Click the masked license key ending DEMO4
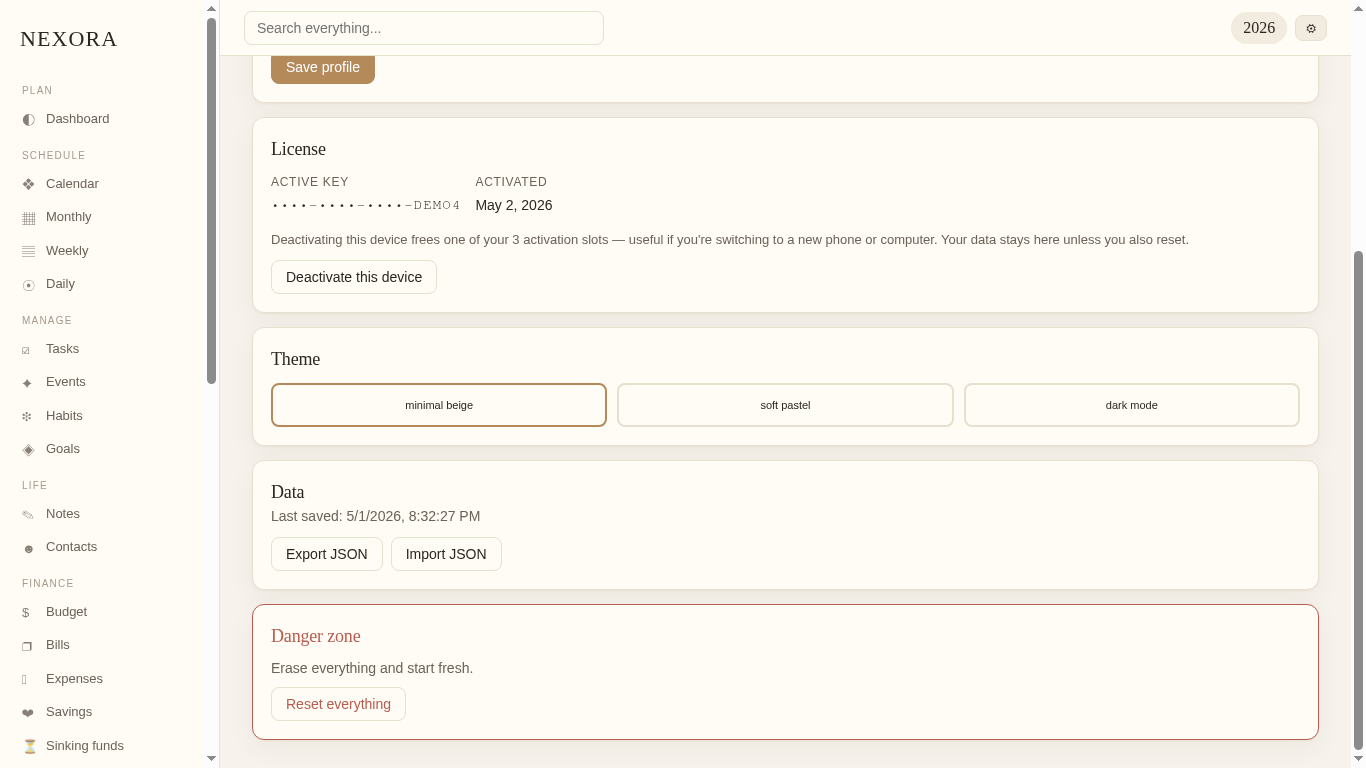Image resolution: width=1366 pixels, height=768 pixels. 366,205
